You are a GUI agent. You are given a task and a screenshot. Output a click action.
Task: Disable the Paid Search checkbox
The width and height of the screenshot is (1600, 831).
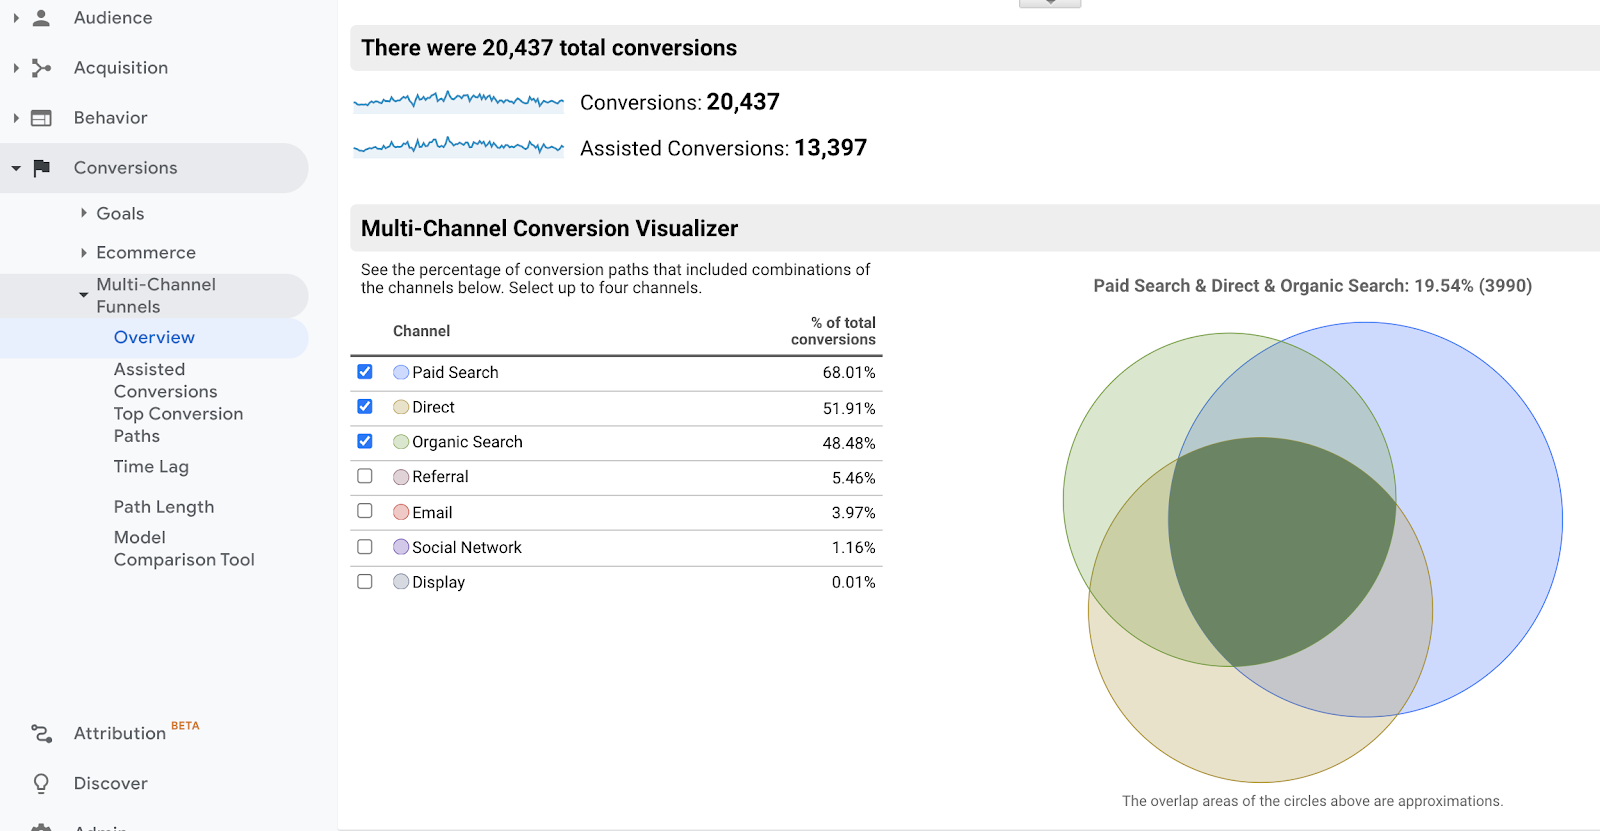[365, 371]
